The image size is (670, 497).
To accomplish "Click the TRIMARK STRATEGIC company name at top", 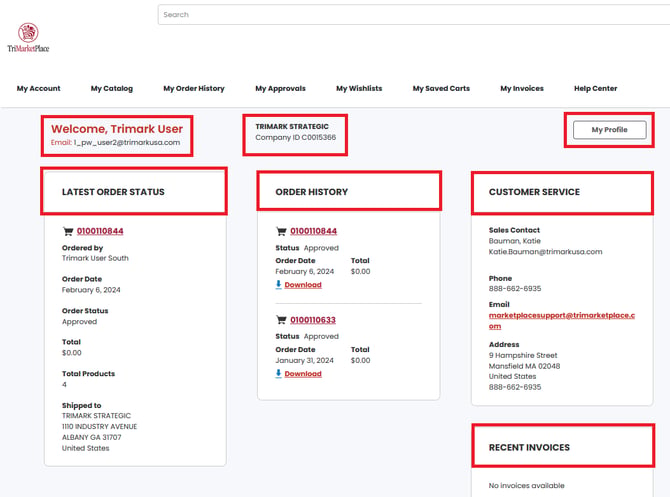I will [292, 126].
